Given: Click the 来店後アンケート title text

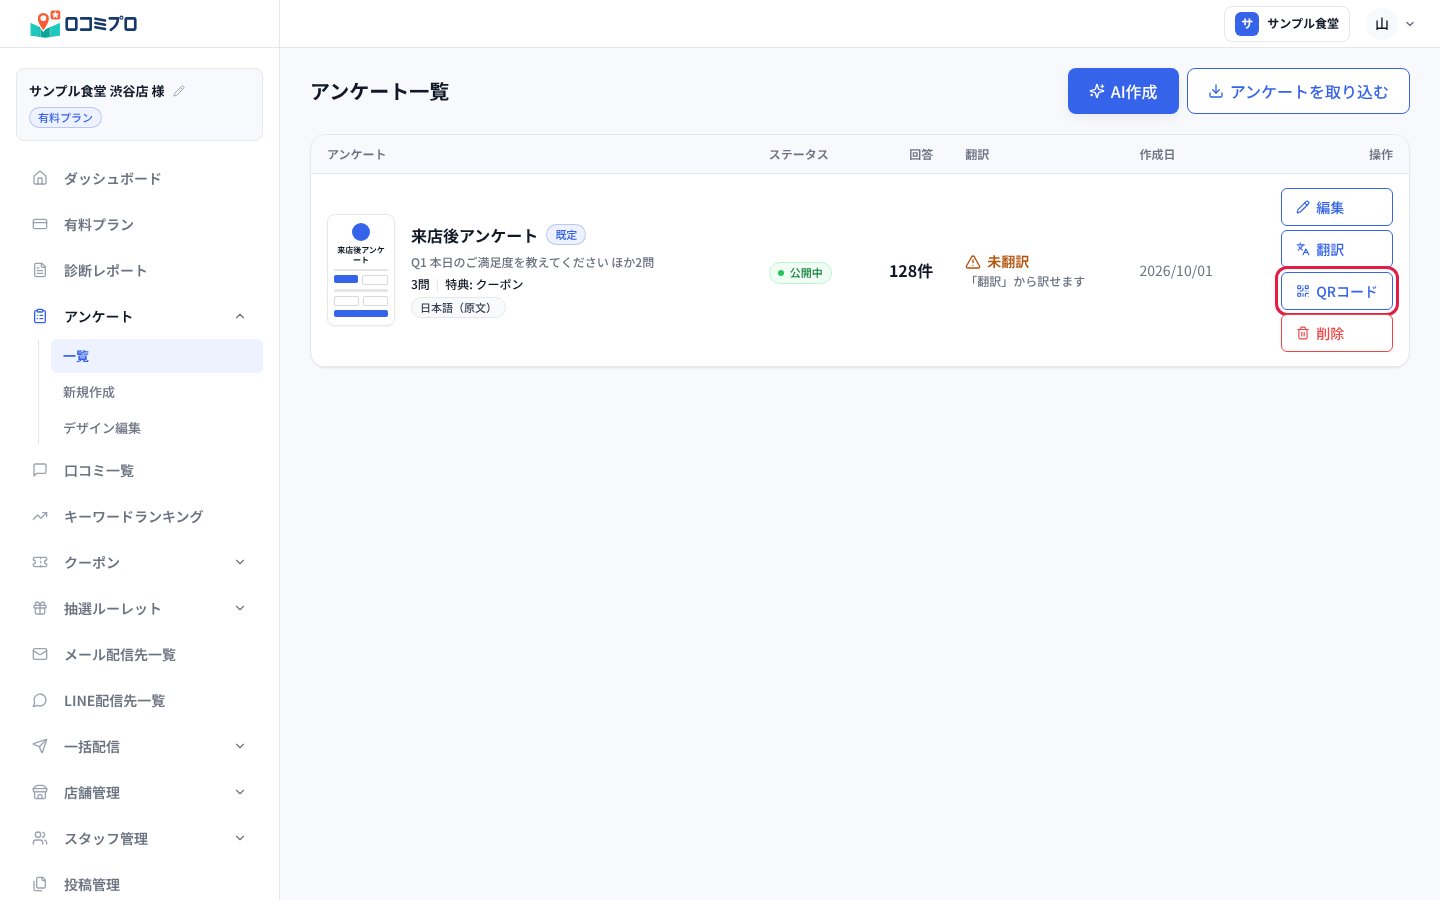Looking at the screenshot, I should [x=474, y=236].
